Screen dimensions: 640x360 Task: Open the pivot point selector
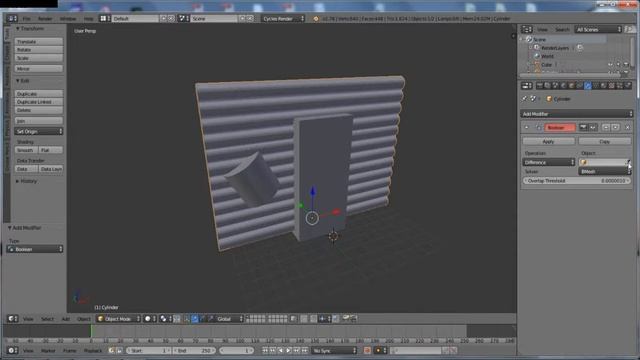(x=165, y=319)
